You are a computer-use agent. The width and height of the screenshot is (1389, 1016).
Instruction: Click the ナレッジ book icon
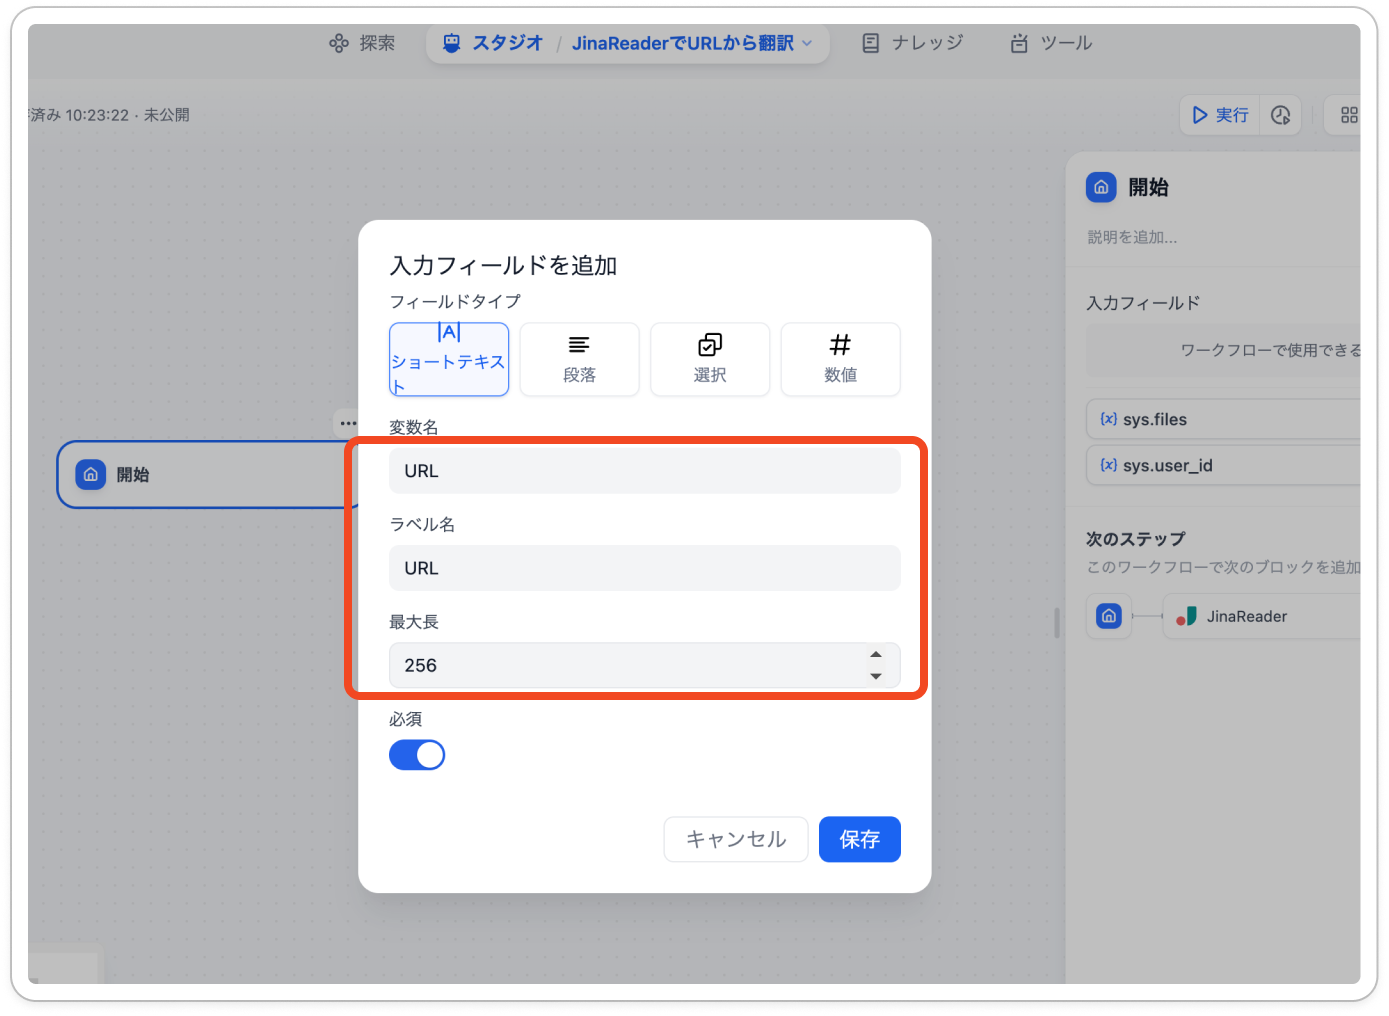[871, 43]
